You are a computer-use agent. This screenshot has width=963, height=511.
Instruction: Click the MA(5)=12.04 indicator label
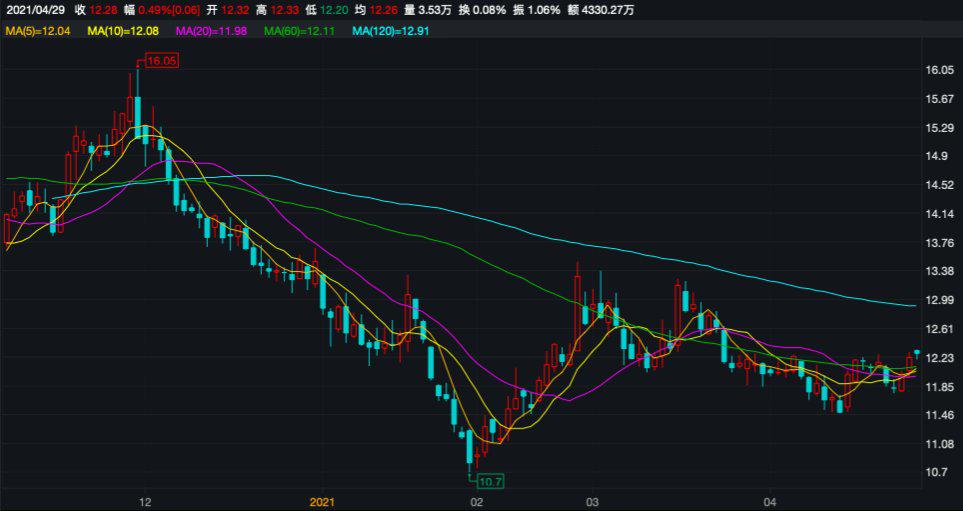[x=39, y=32]
